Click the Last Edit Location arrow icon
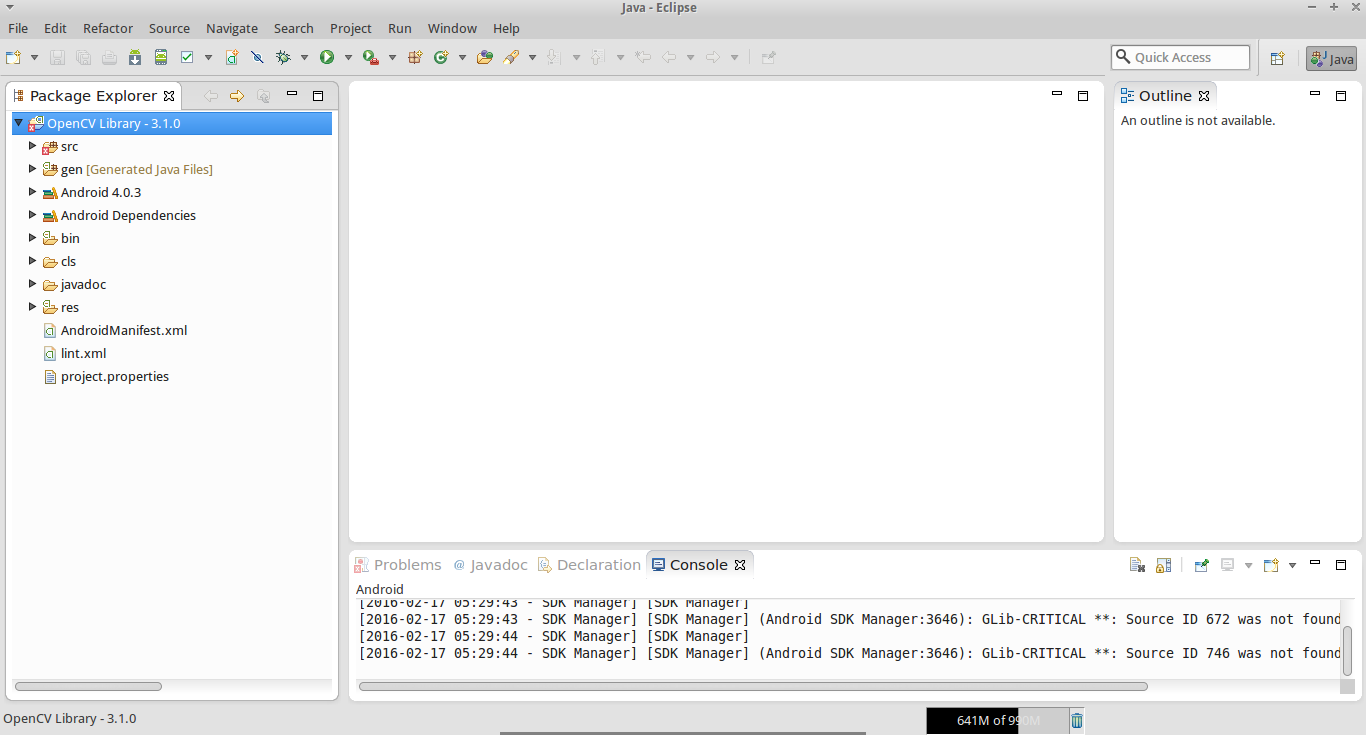 [x=643, y=57]
